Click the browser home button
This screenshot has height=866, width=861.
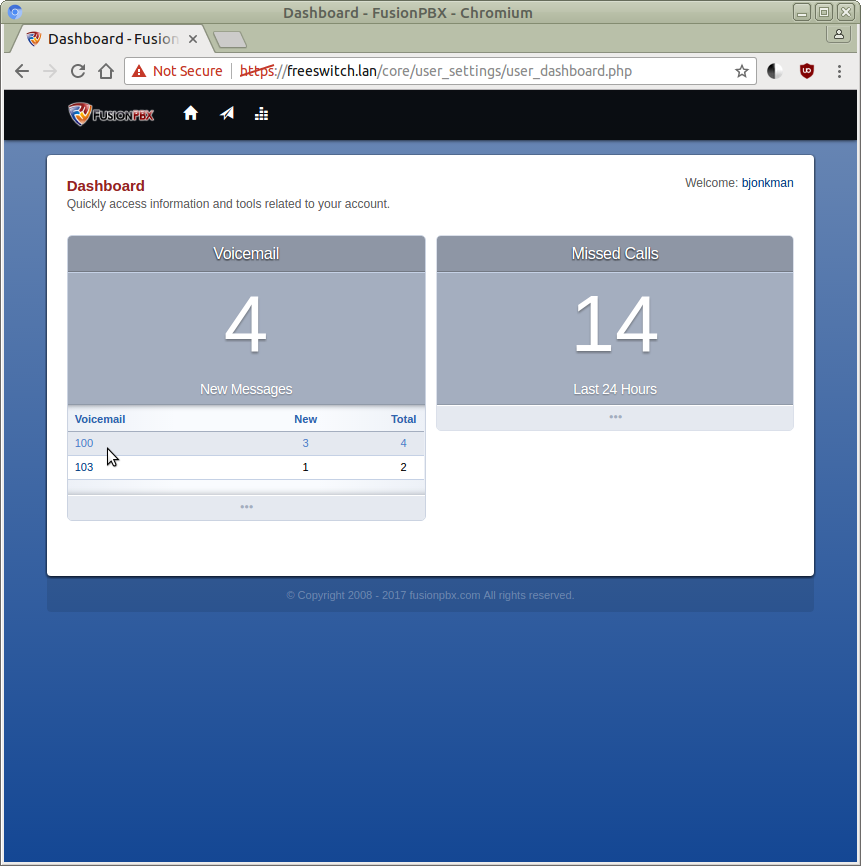(x=106, y=71)
